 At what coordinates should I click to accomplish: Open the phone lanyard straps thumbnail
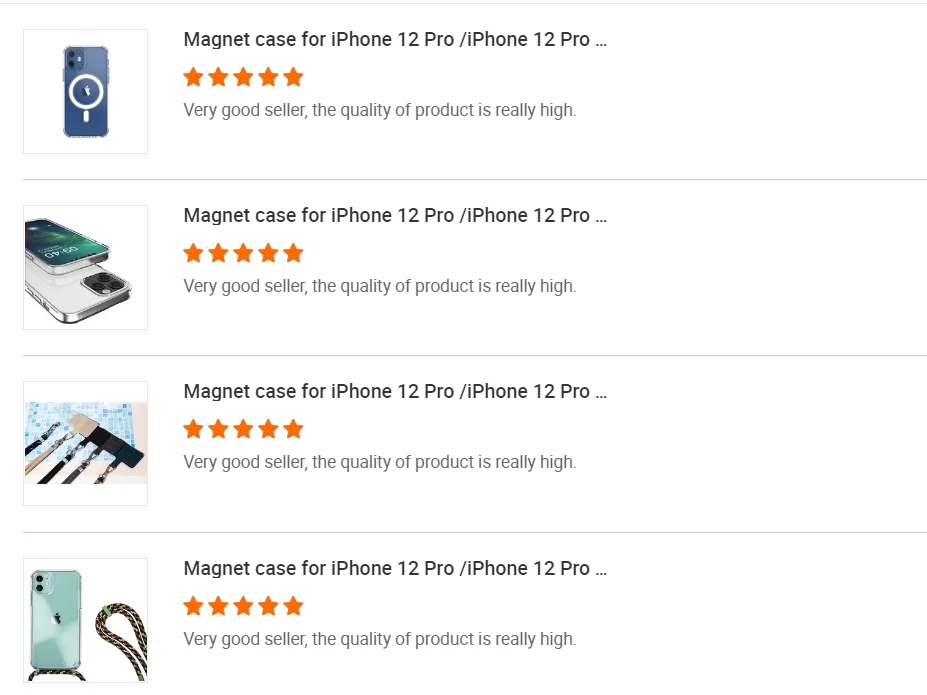(x=85, y=443)
